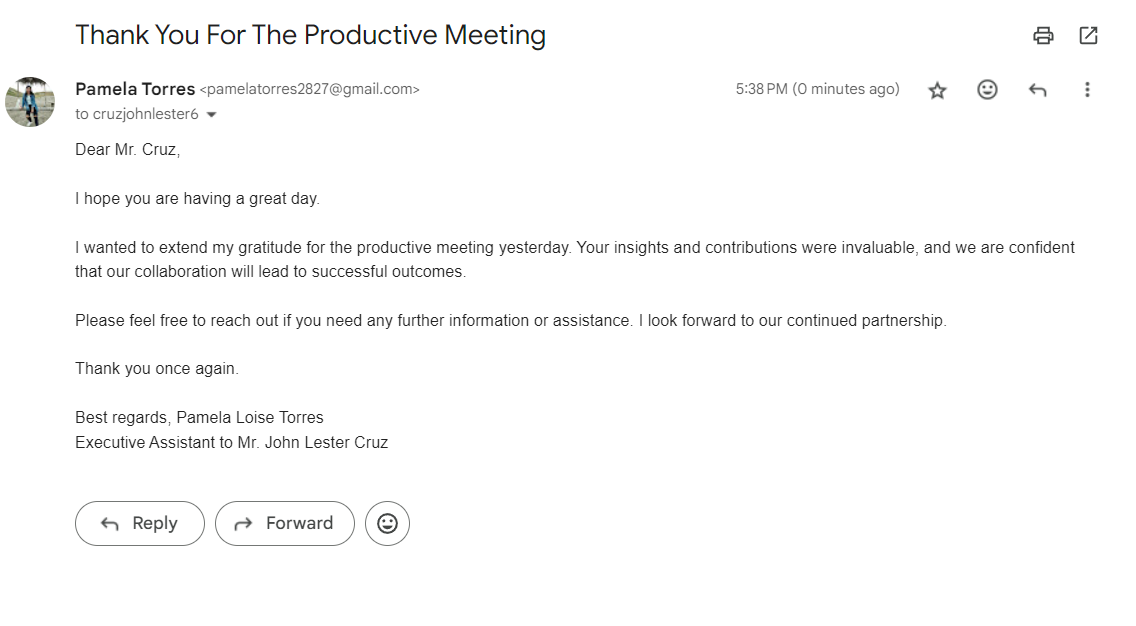Open the email in a new window
The height and width of the screenshot is (626, 1136).
pos(1088,36)
